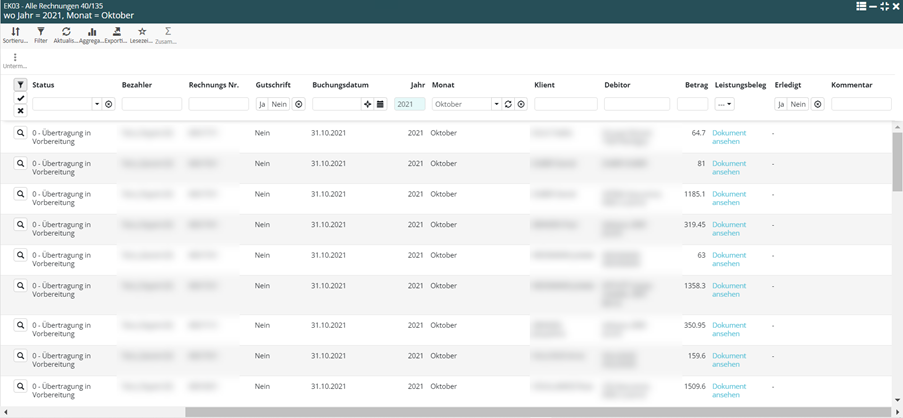Click magnifier icon on first invoice row

coord(20,133)
